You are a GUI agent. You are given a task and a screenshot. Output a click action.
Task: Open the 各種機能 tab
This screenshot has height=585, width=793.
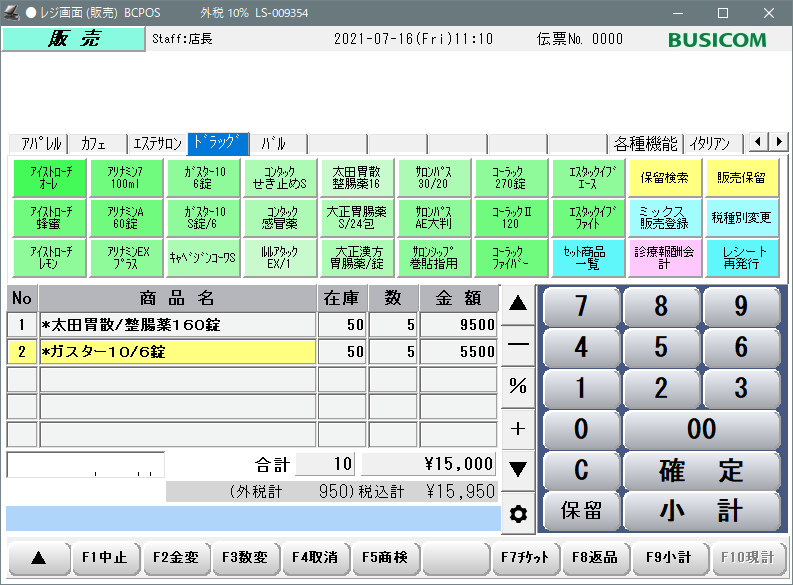[646, 143]
